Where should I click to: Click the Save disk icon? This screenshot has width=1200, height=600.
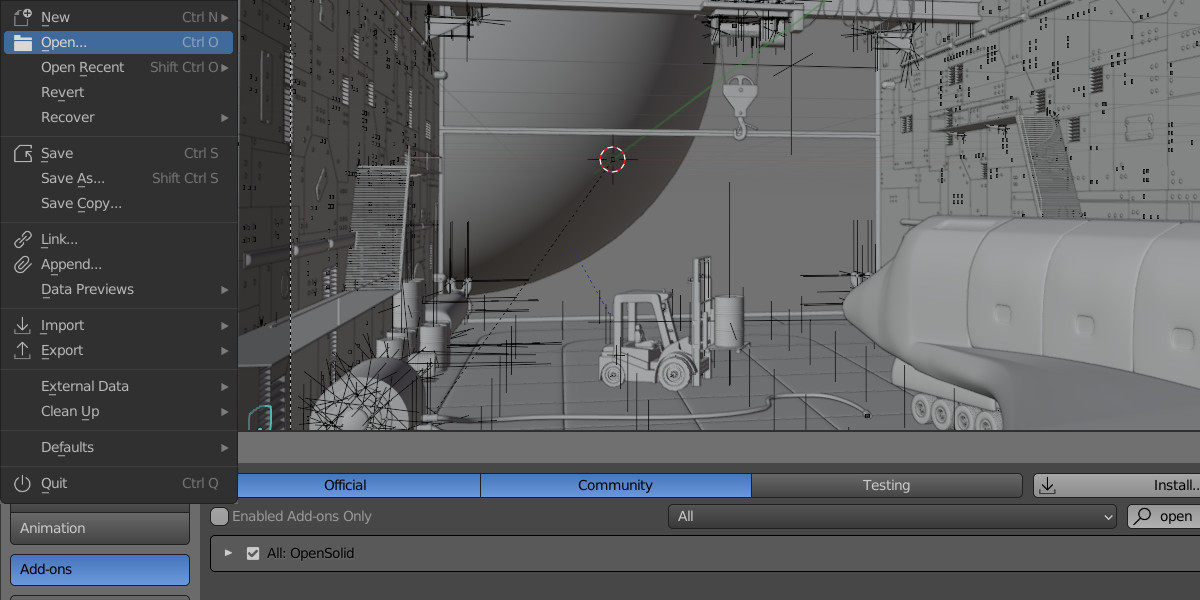[x=22, y=153]
